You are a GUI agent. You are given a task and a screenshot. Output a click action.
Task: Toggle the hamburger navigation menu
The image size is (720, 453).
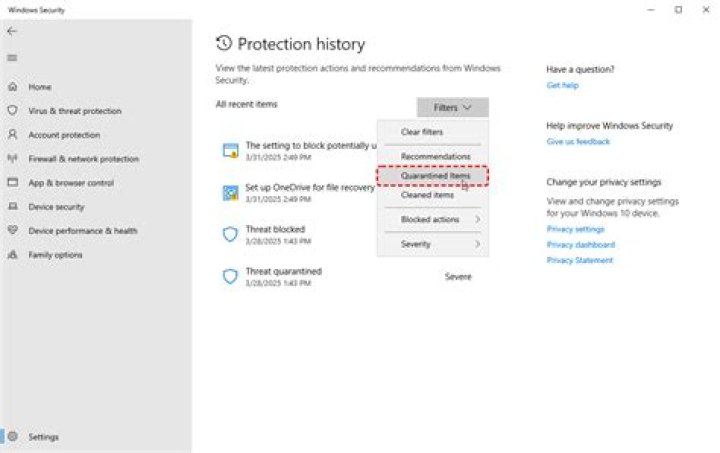tap(12, 58)
